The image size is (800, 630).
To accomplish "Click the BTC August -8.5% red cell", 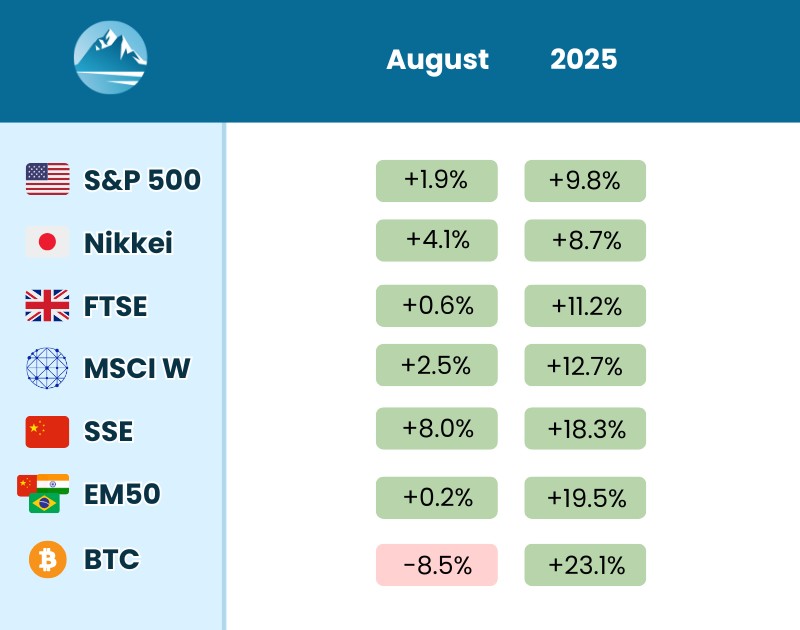I will coord(437,565).
